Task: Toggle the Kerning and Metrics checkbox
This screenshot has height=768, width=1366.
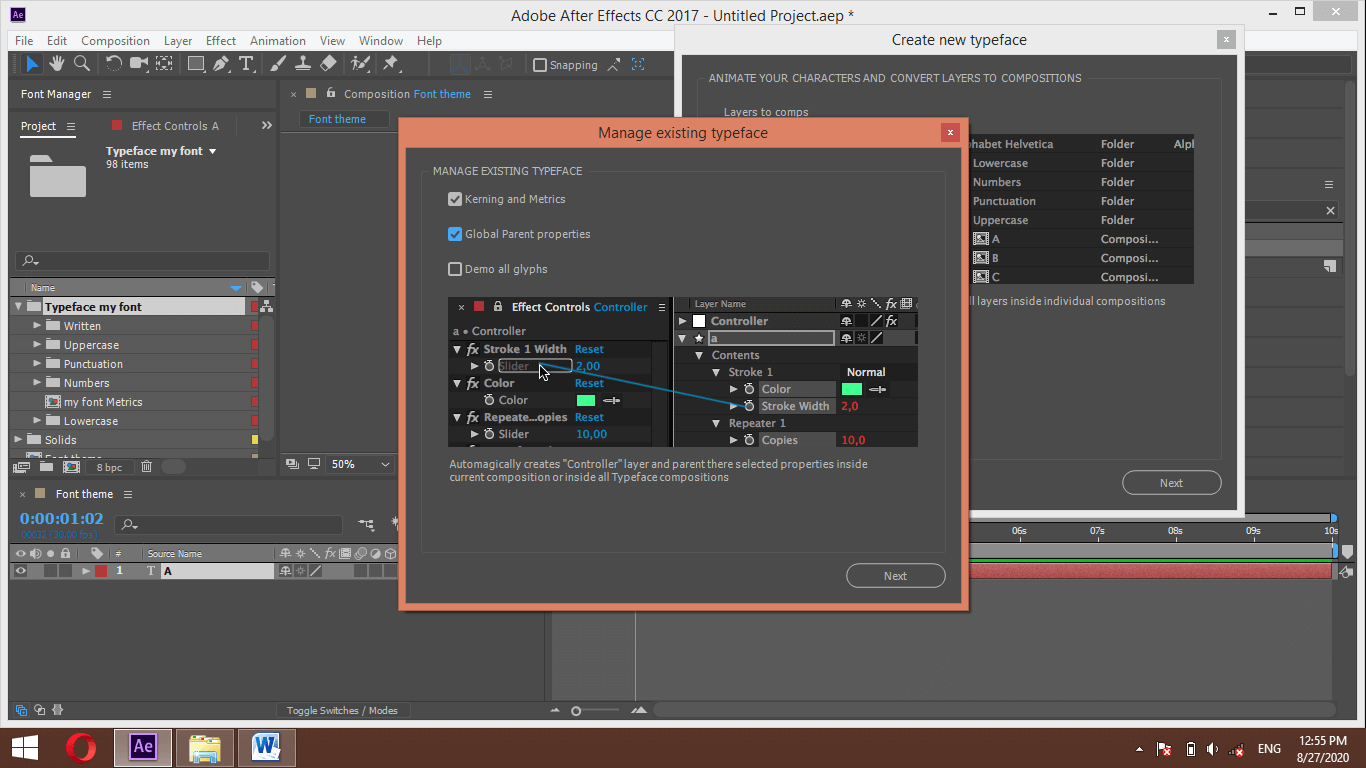Action: [455, 199]
